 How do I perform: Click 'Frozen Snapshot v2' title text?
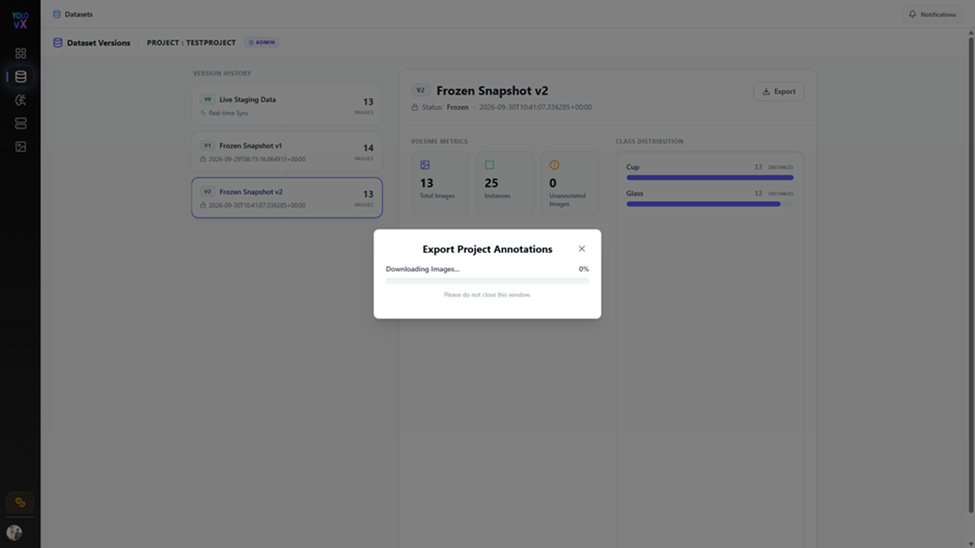pyautogui.click(x=492, y=91)
